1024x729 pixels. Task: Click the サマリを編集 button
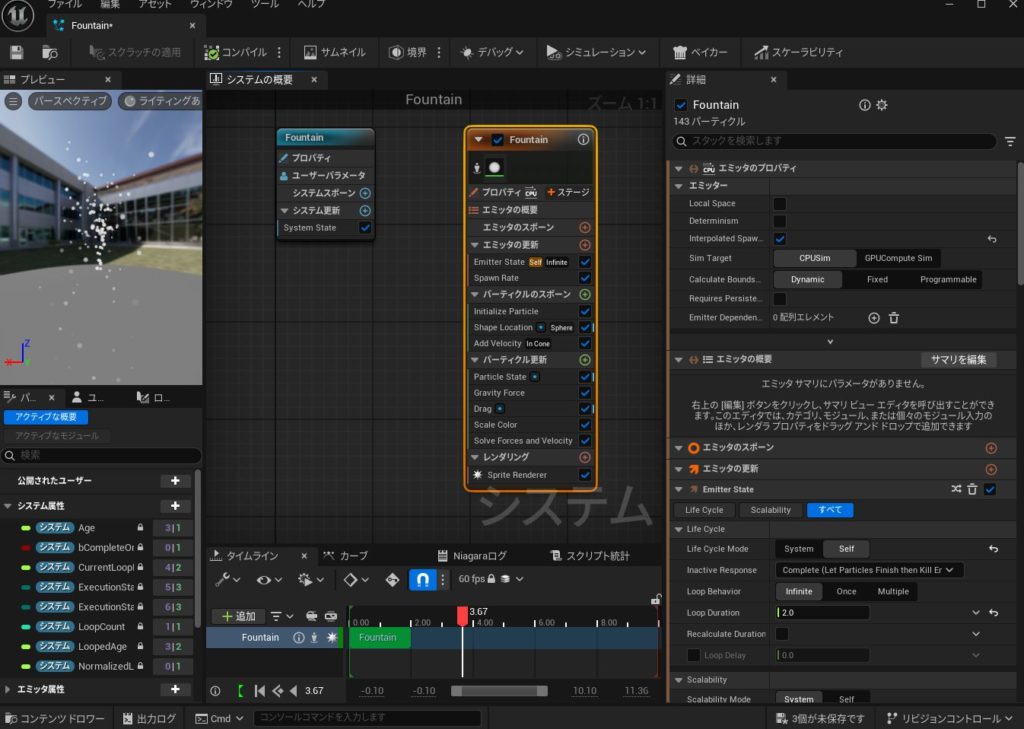(x=957, y=360)
